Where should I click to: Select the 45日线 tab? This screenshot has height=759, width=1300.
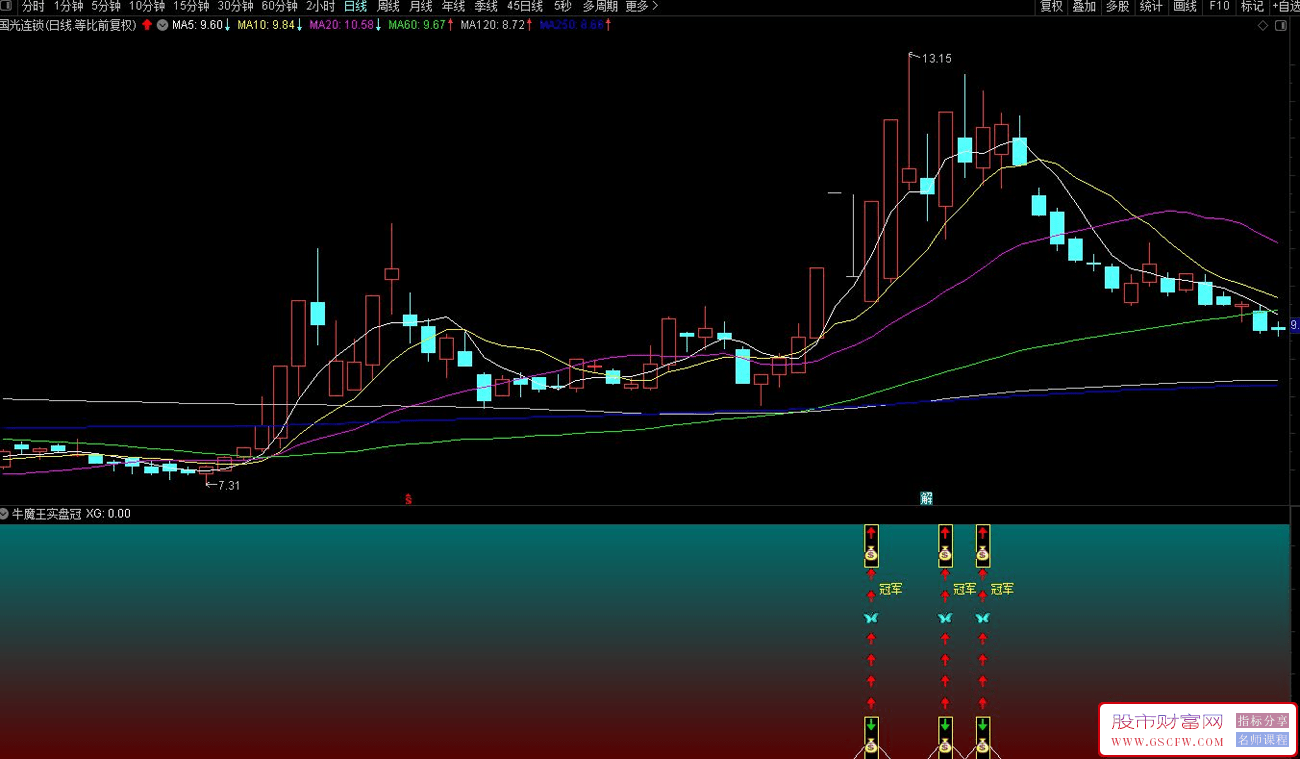(525, 6)
